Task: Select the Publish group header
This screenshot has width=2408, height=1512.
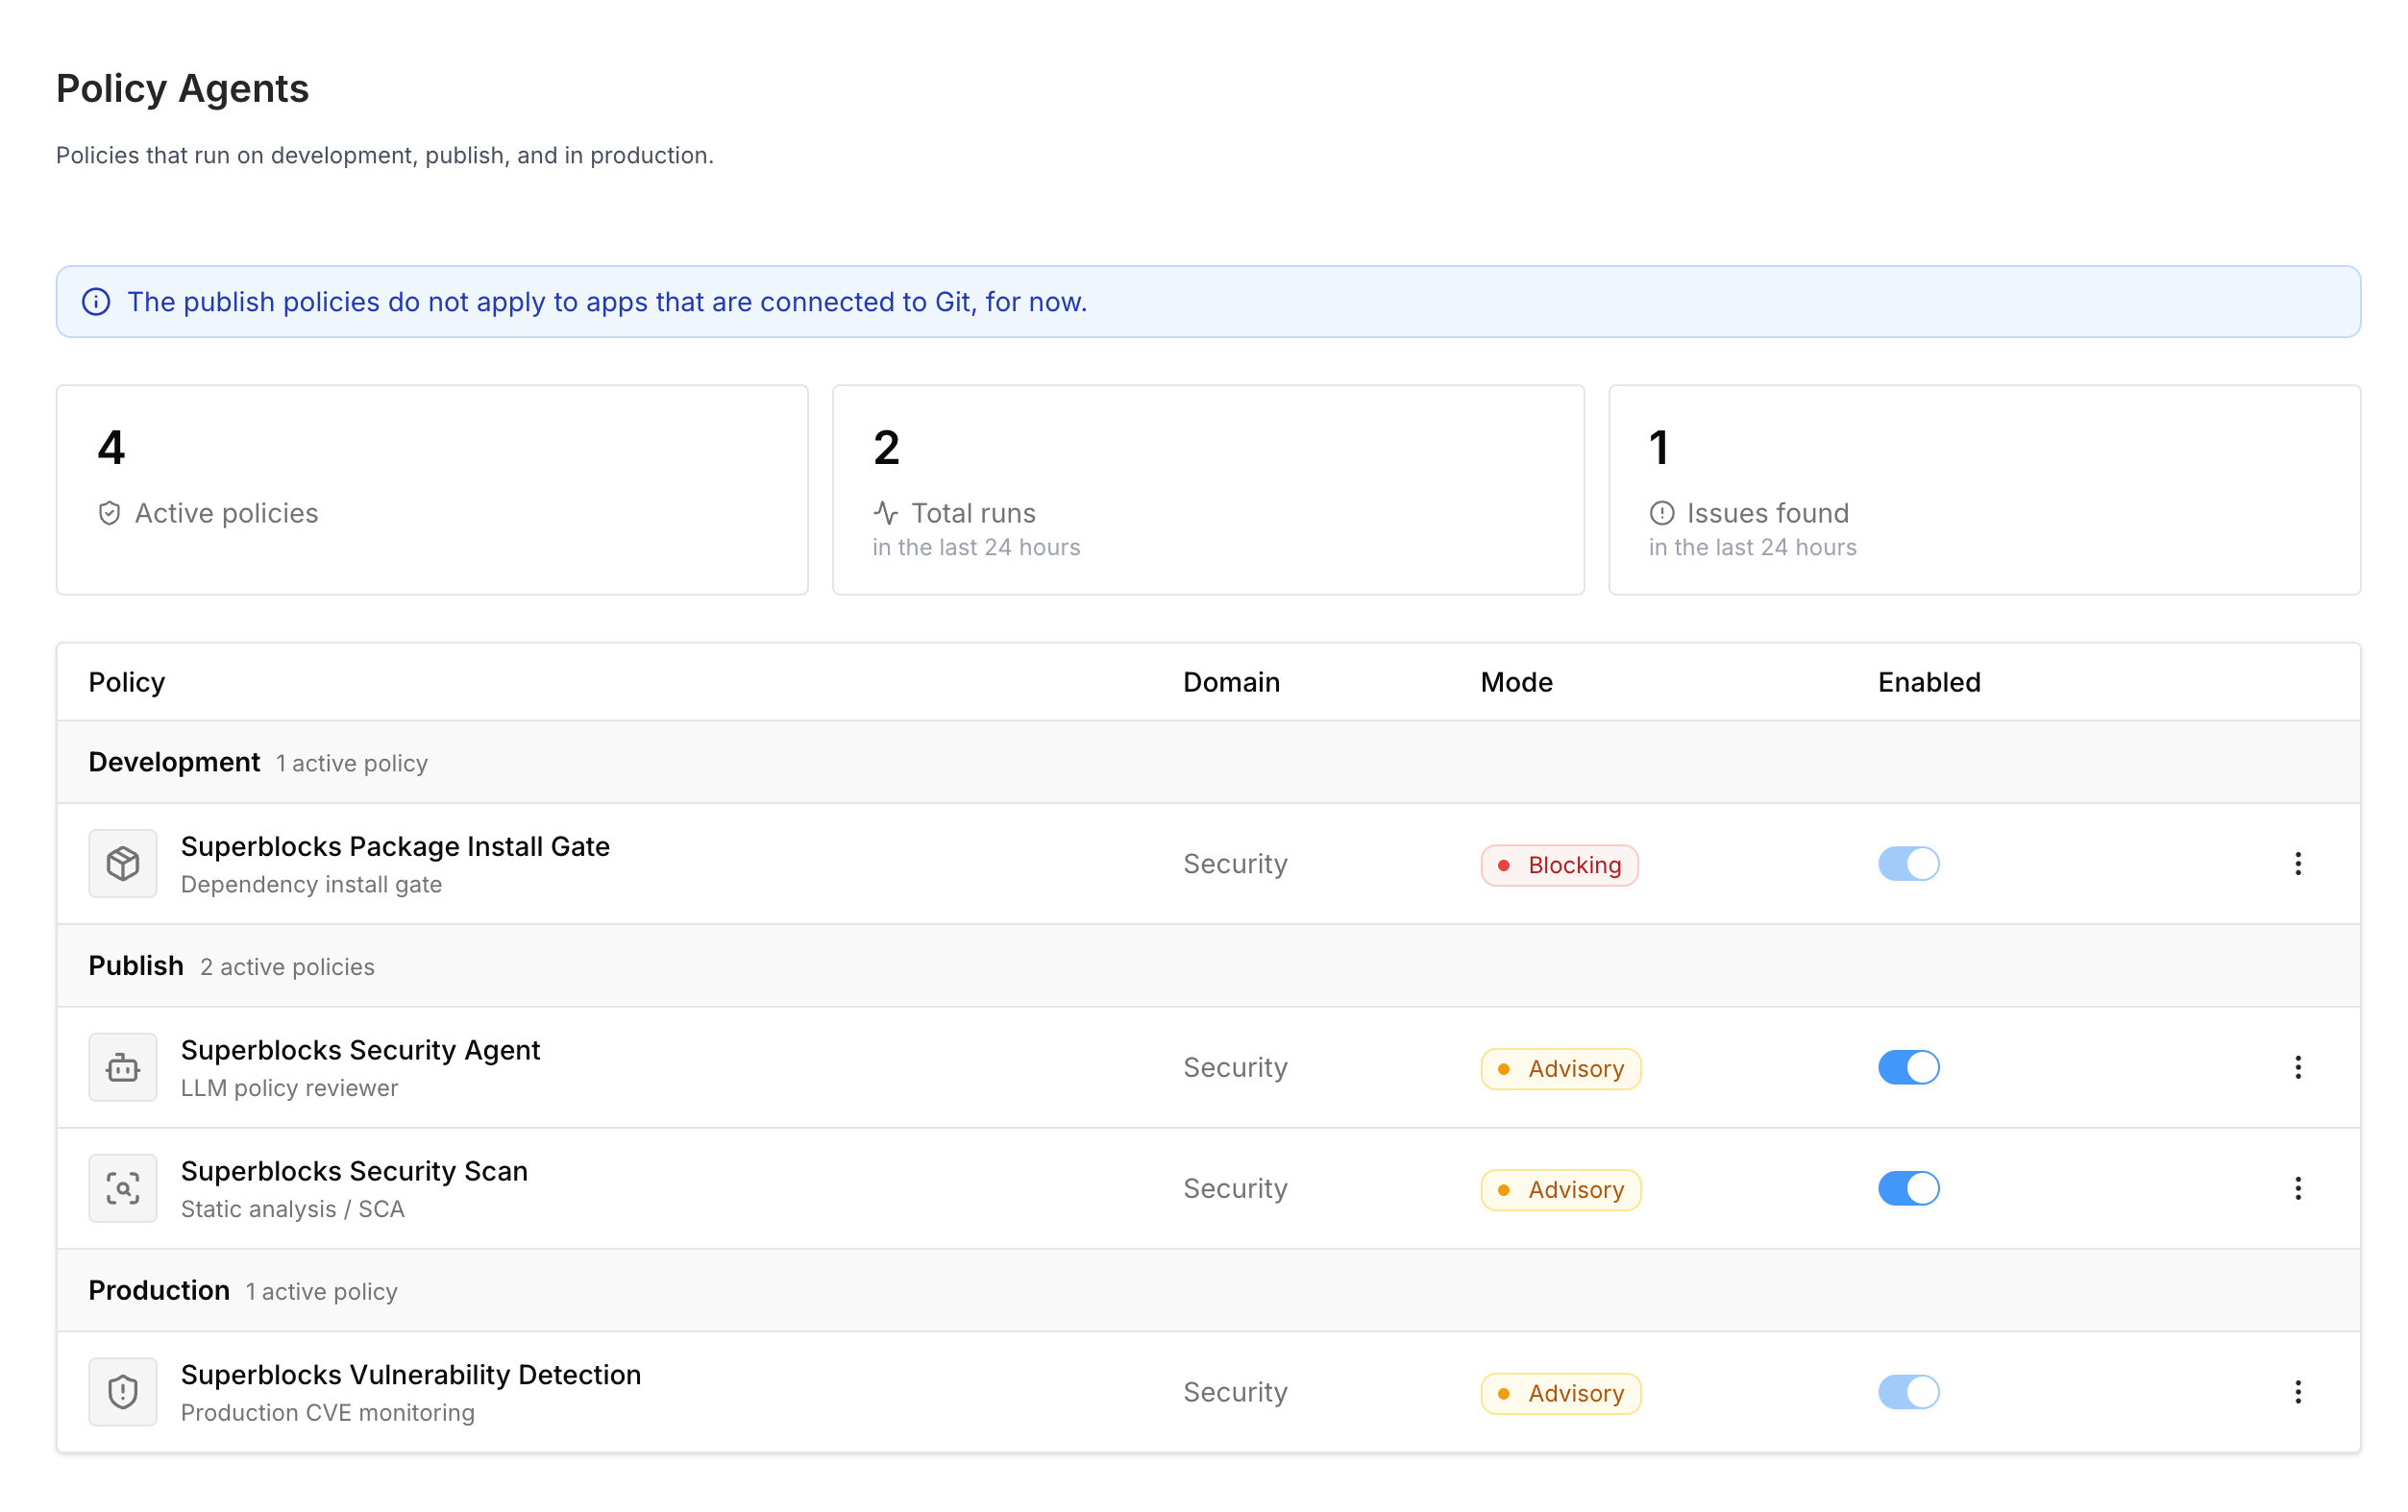Action: (1208, 965)
